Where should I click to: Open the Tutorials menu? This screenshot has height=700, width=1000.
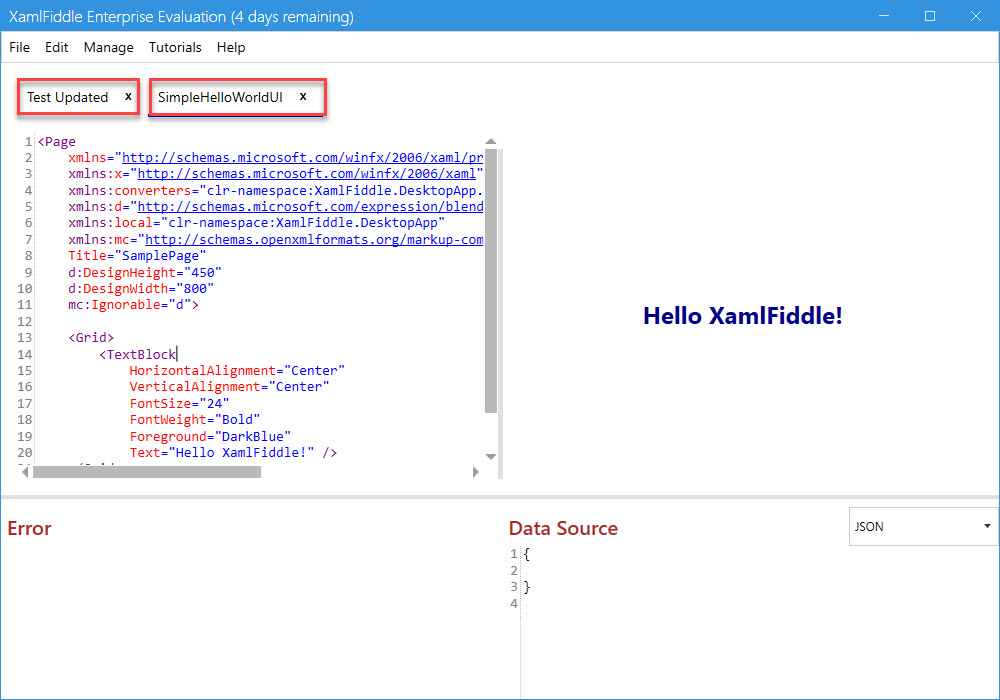point(175,47)
